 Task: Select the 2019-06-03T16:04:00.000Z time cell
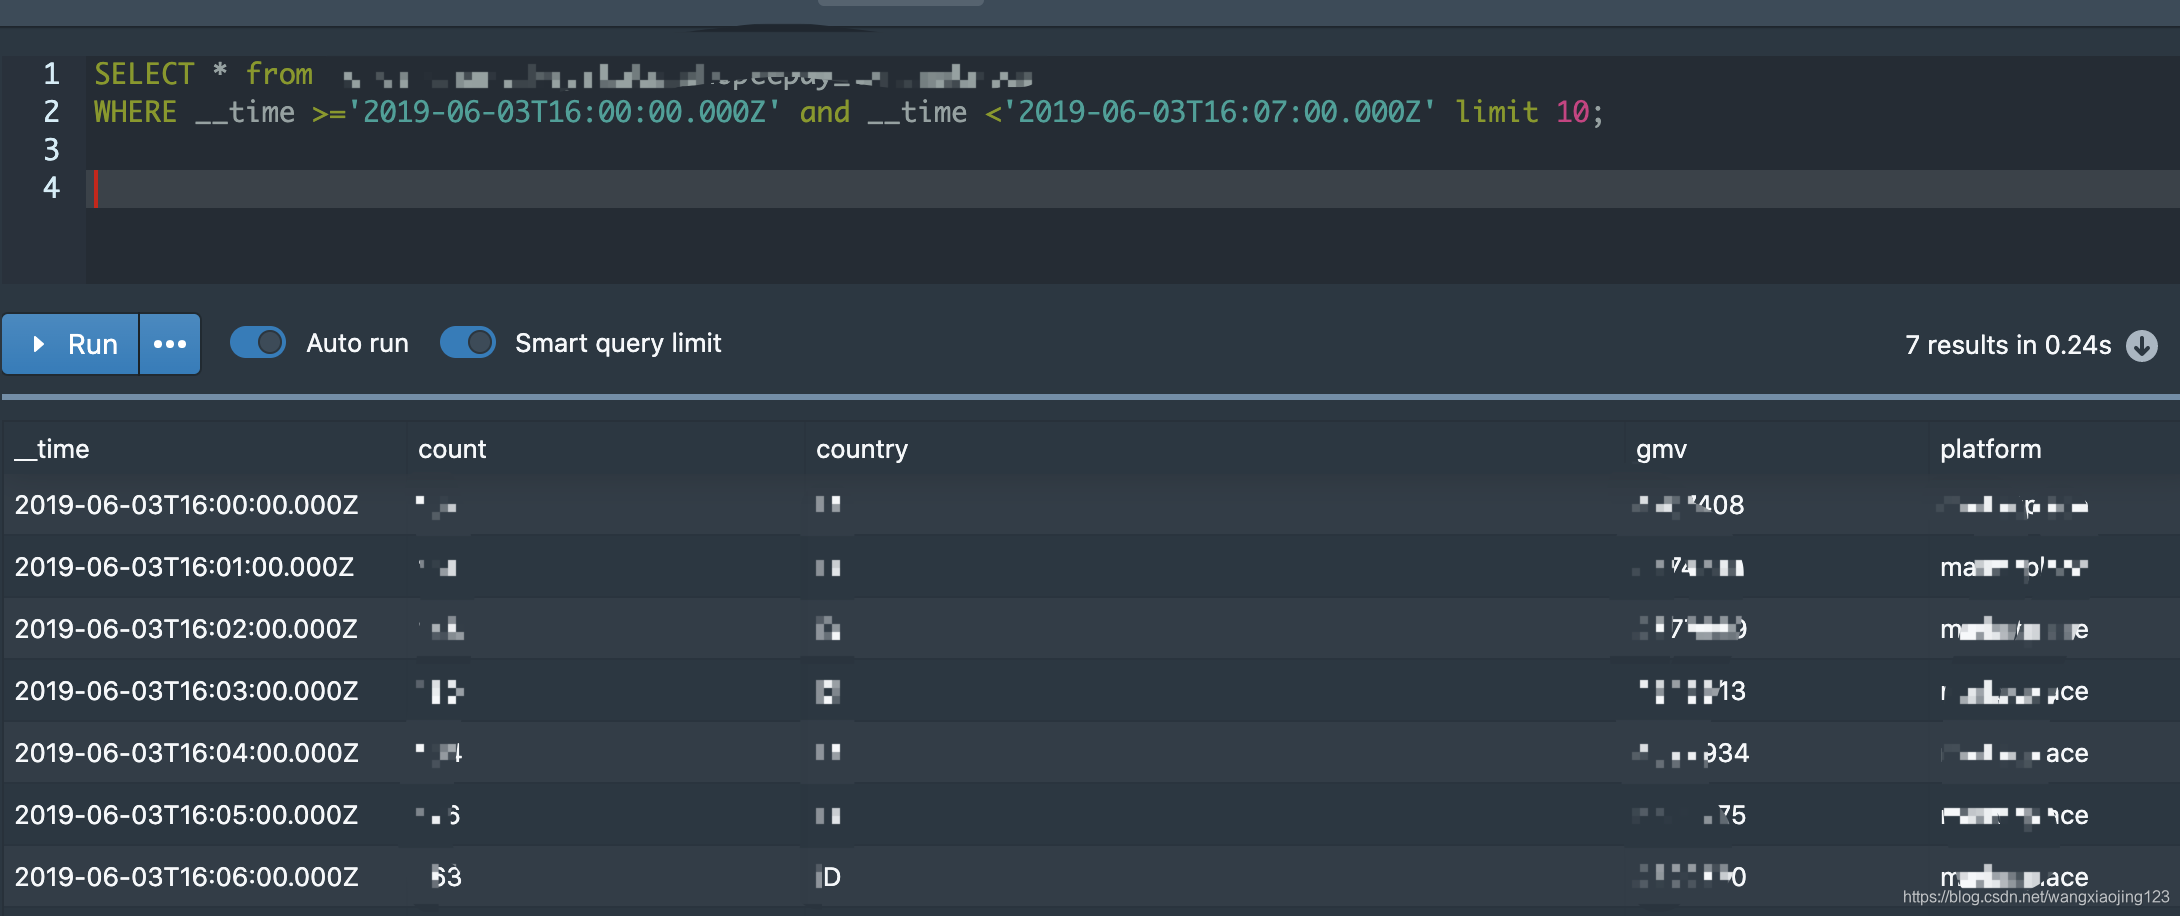(186, 753)
